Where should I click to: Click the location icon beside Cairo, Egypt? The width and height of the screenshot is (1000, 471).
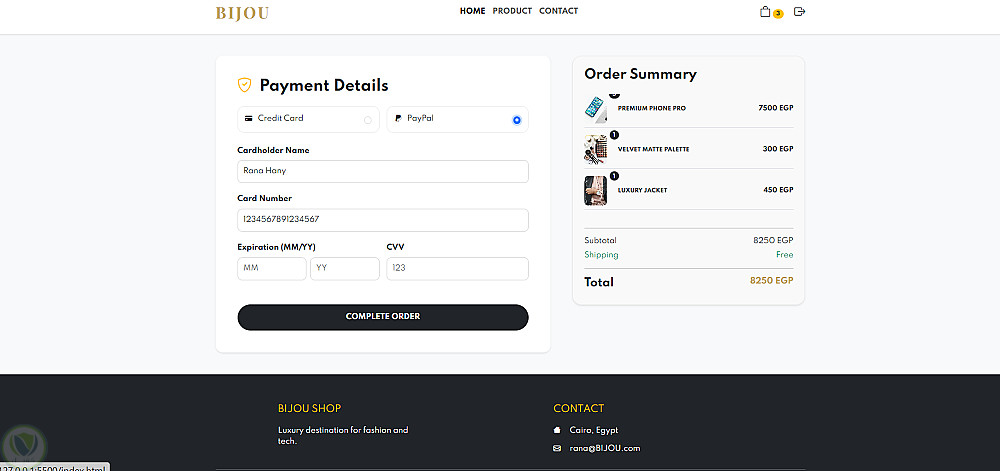(557, 430)
